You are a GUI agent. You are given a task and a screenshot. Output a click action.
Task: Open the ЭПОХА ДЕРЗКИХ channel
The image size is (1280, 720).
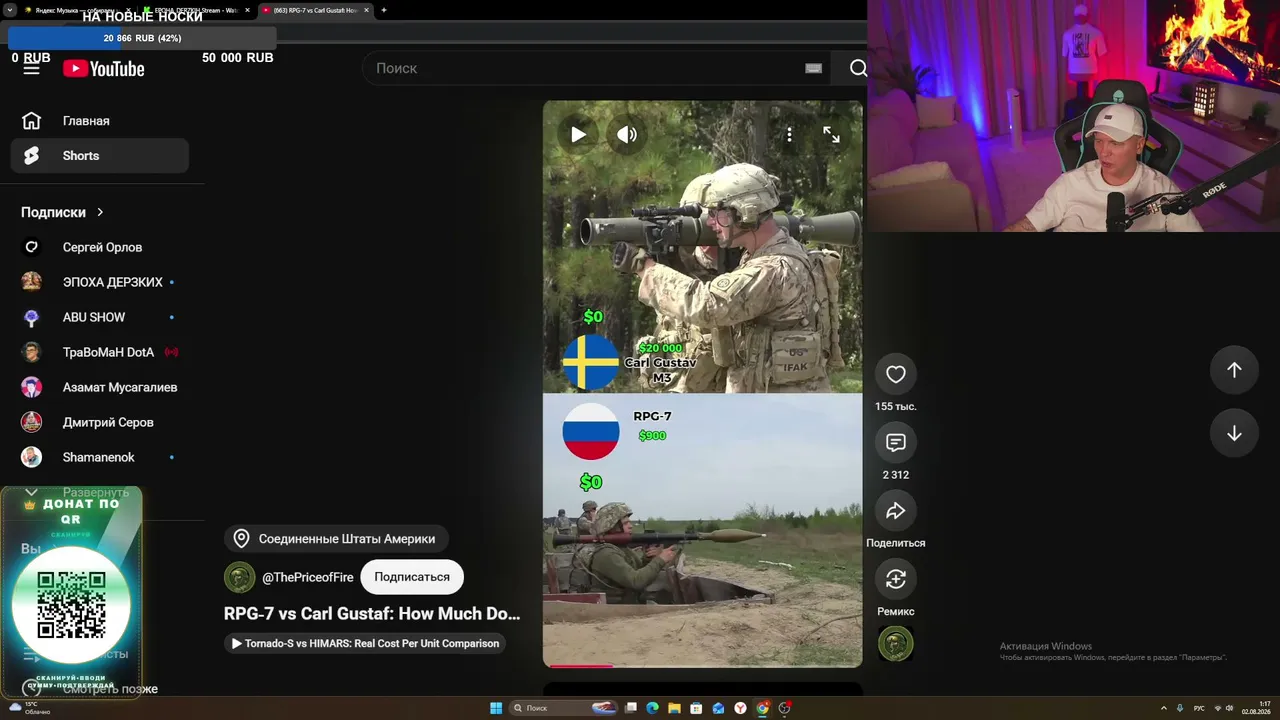coord(100,282)
